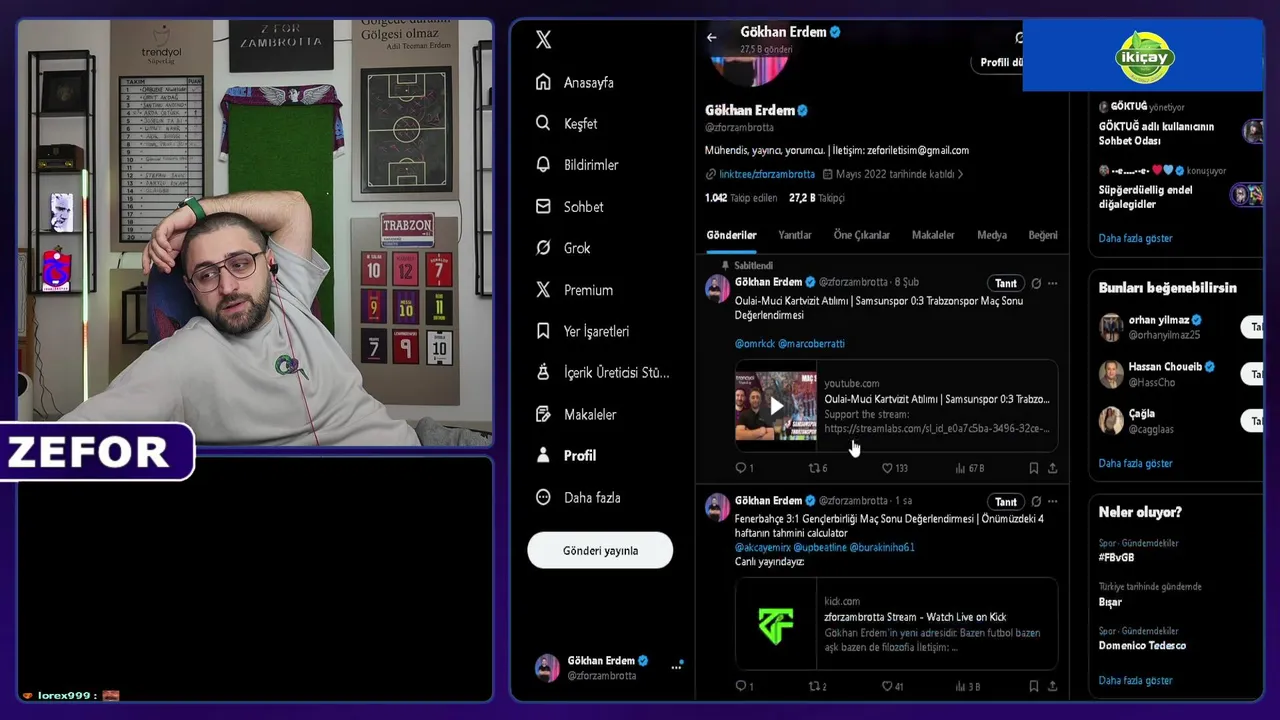This screenshot has height=720, width=1280.
Task: Click @akcayemirx mention
Action: pos(763,548)
